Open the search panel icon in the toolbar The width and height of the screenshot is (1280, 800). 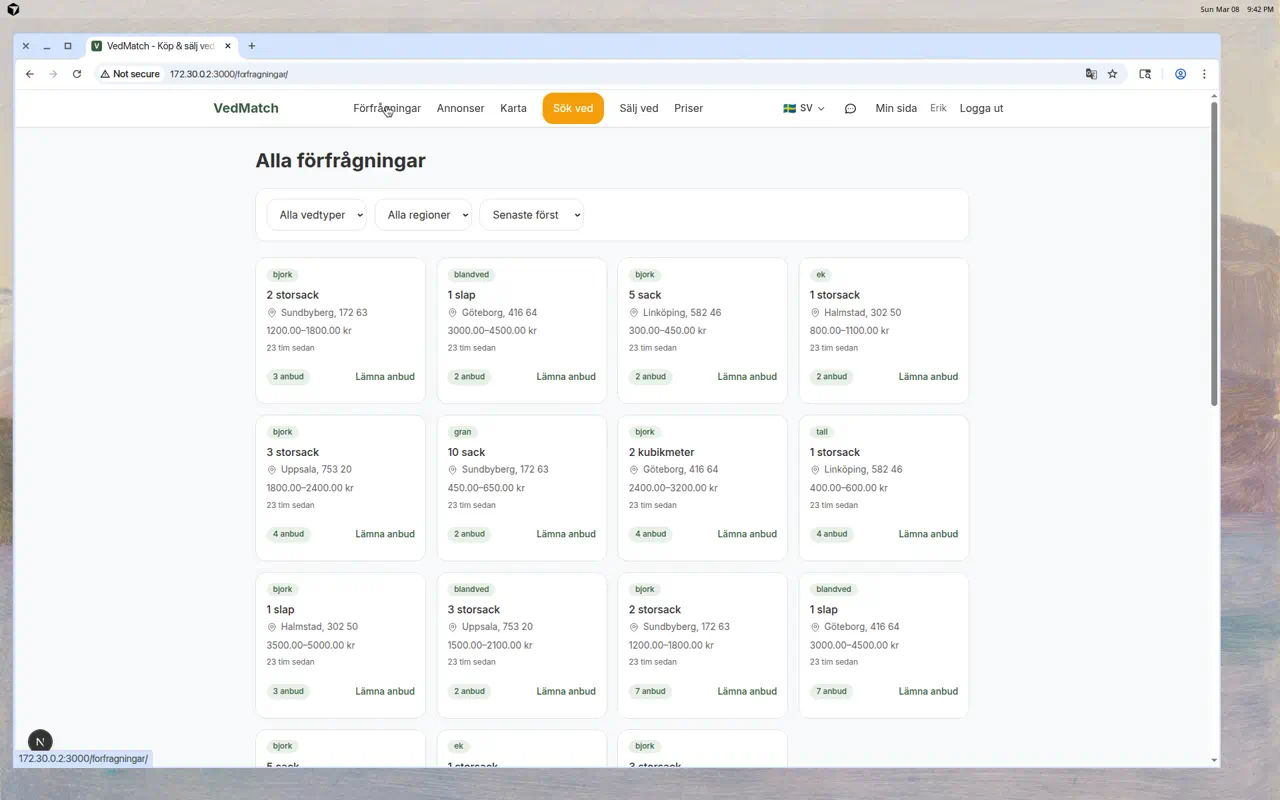(x=1145, y=74)
